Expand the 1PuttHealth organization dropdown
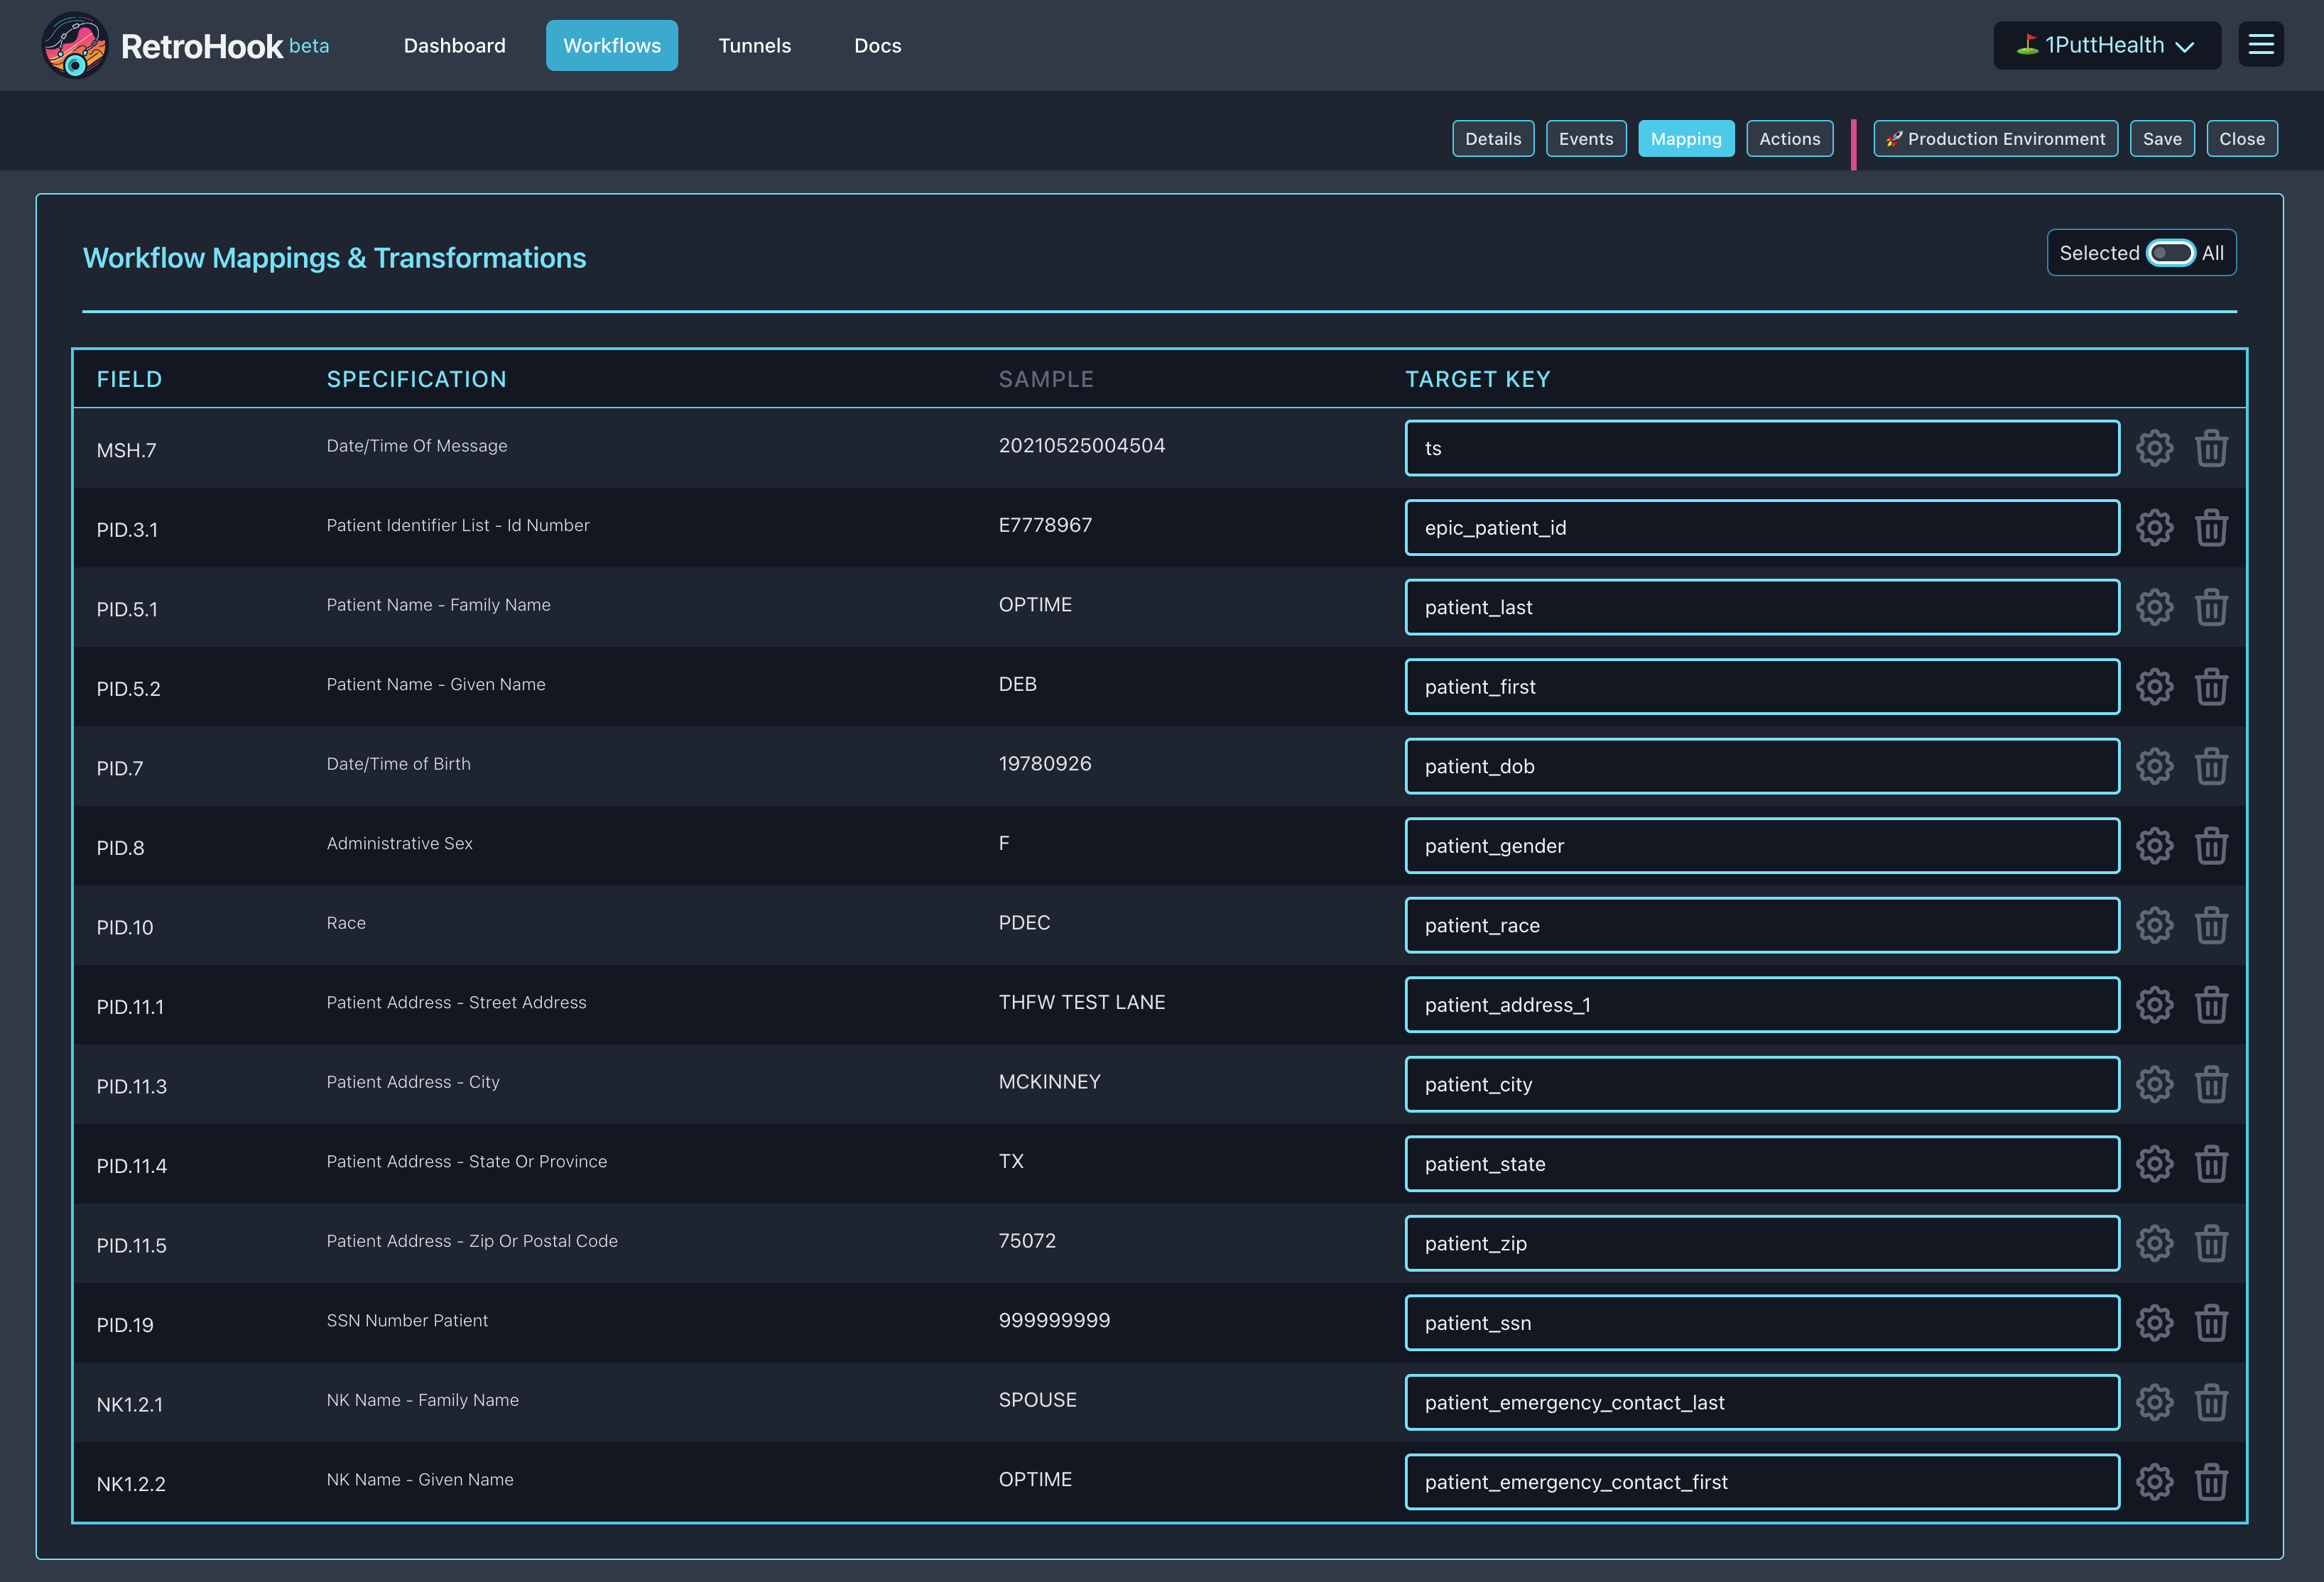The width and height of the screenshot is (2324, 1582). [x=2106, y=45]
